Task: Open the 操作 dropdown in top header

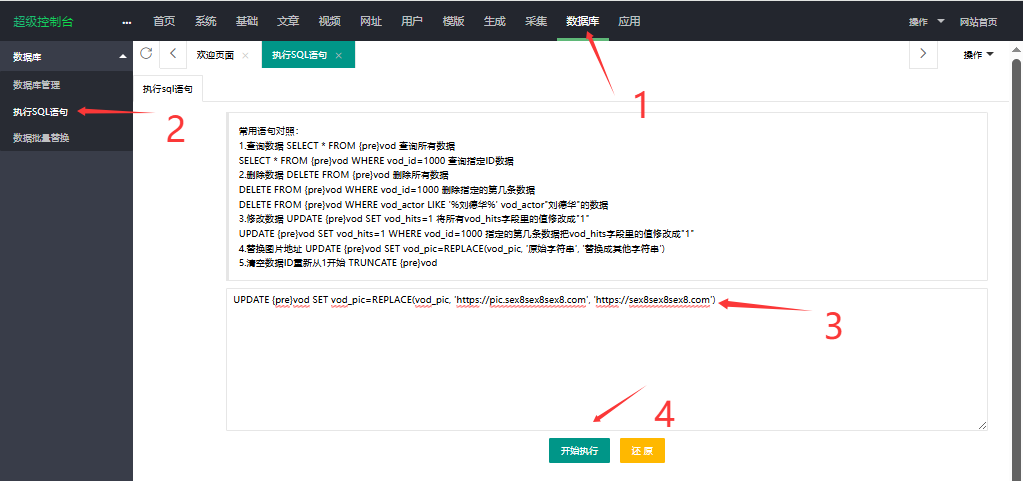Action: tap(926, 22)
